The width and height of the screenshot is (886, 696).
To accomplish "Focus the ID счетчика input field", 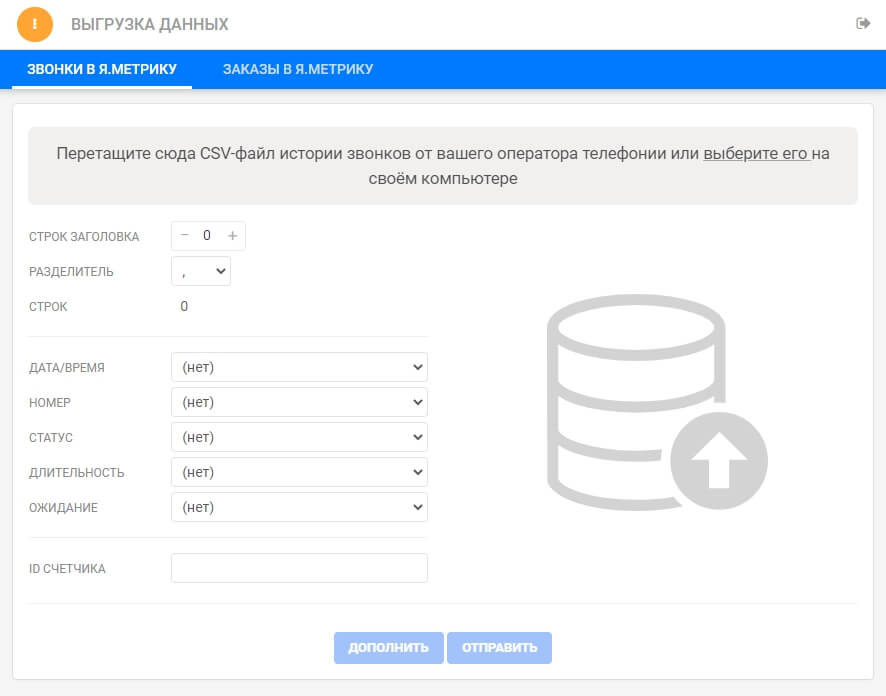I will pos(299,568).
